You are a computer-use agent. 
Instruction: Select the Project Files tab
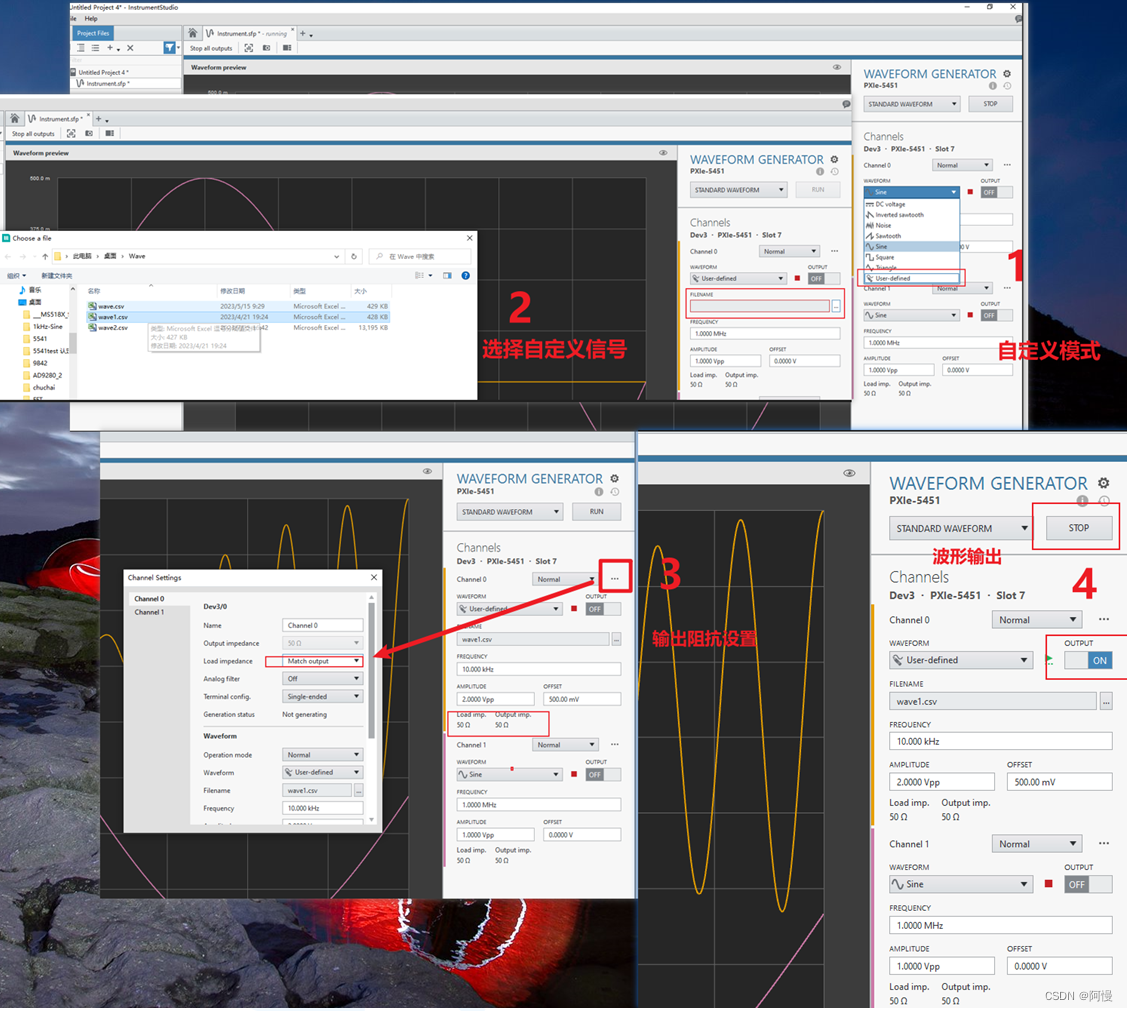93,33
